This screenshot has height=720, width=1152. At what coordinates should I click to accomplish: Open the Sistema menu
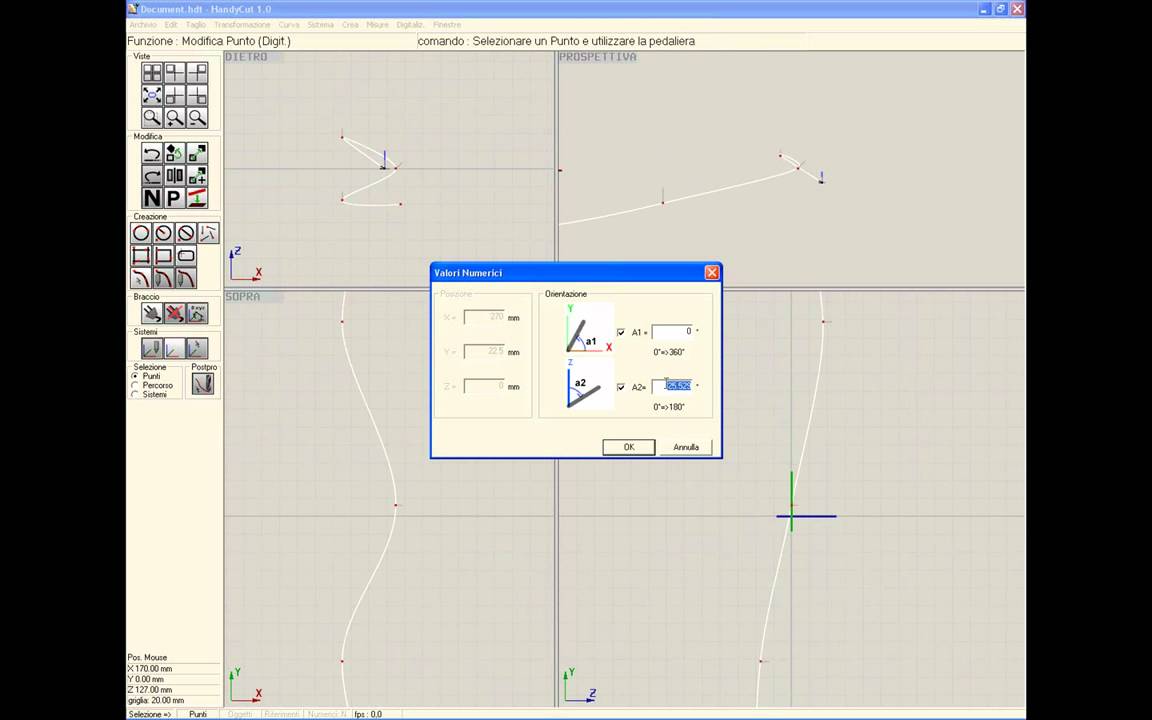320,25
